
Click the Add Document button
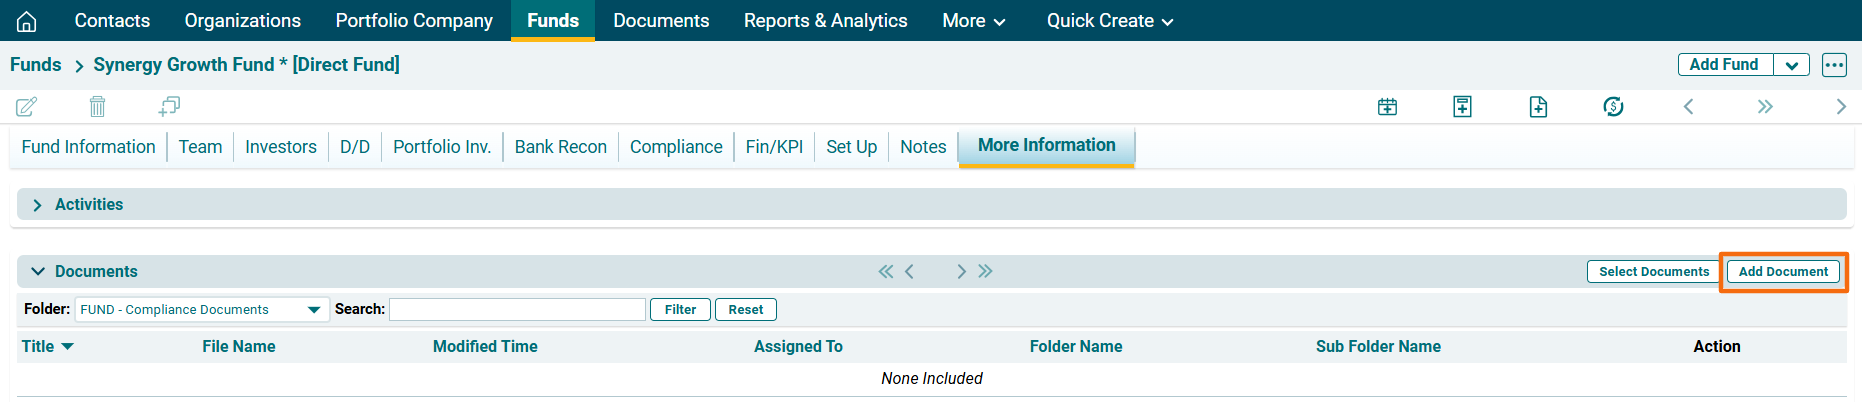point(1783,272)
